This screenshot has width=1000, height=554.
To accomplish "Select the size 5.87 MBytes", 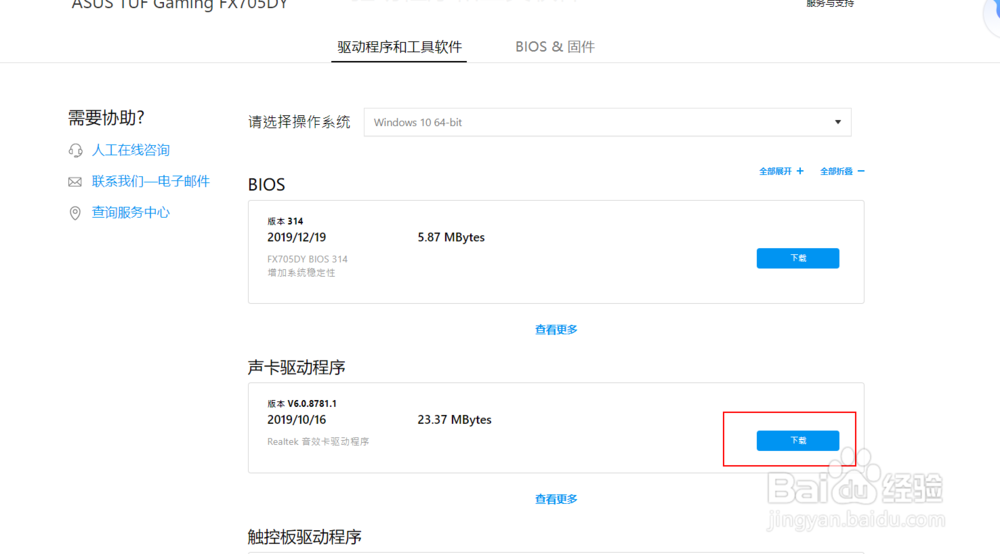I will (451, 237).
